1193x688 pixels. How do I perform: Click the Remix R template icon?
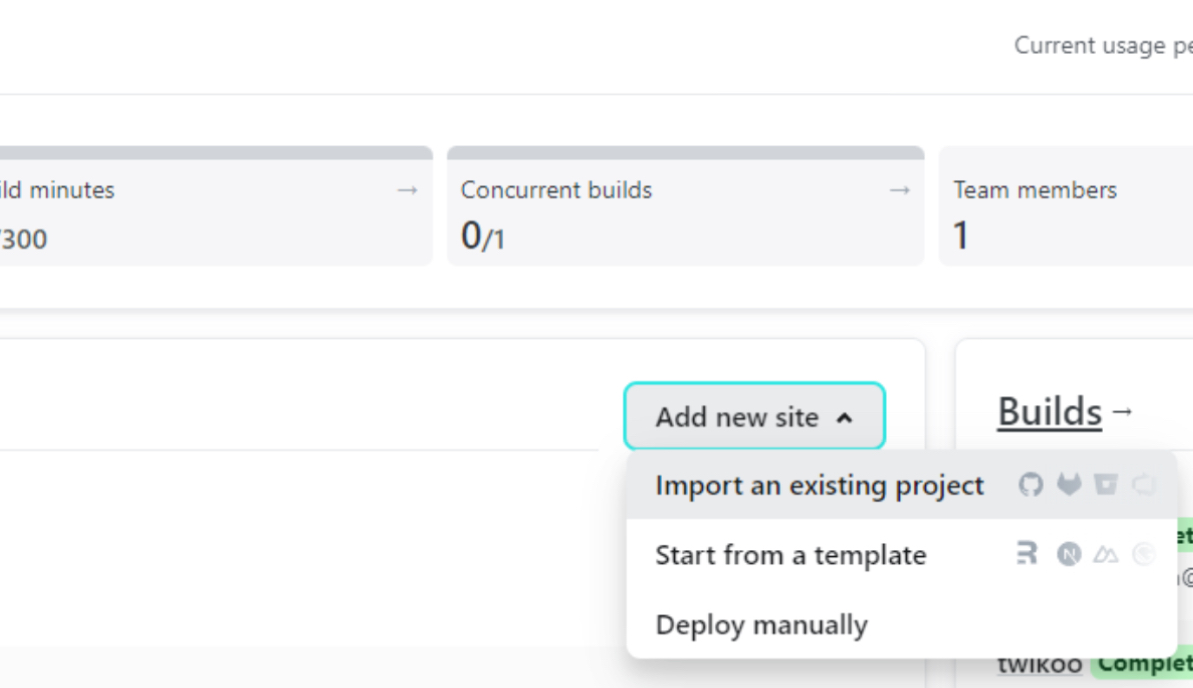(1027, 553)
